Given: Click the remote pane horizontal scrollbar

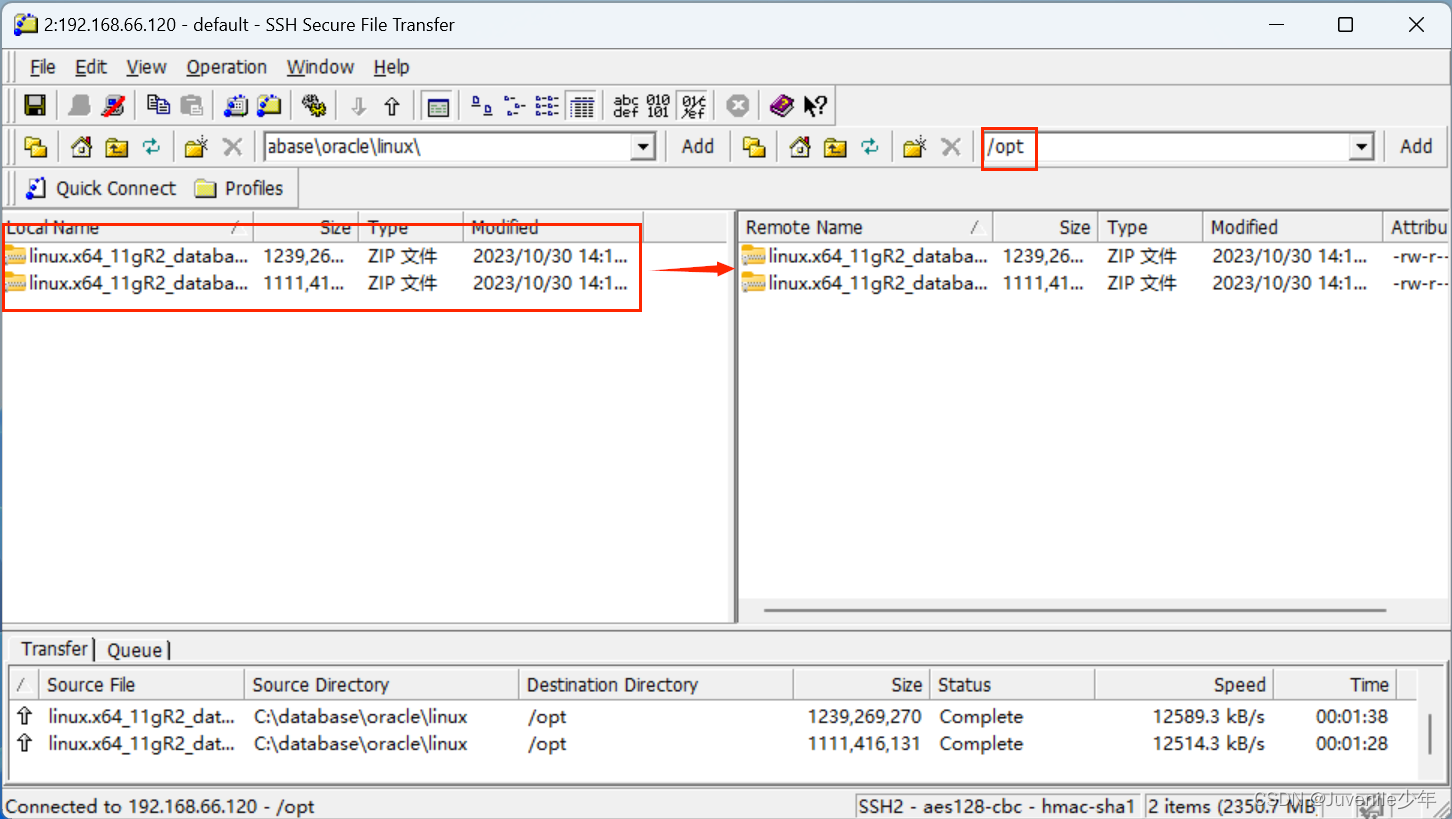Looking at the screenshot, I should pyautogui.click(x=1075, y=609).
